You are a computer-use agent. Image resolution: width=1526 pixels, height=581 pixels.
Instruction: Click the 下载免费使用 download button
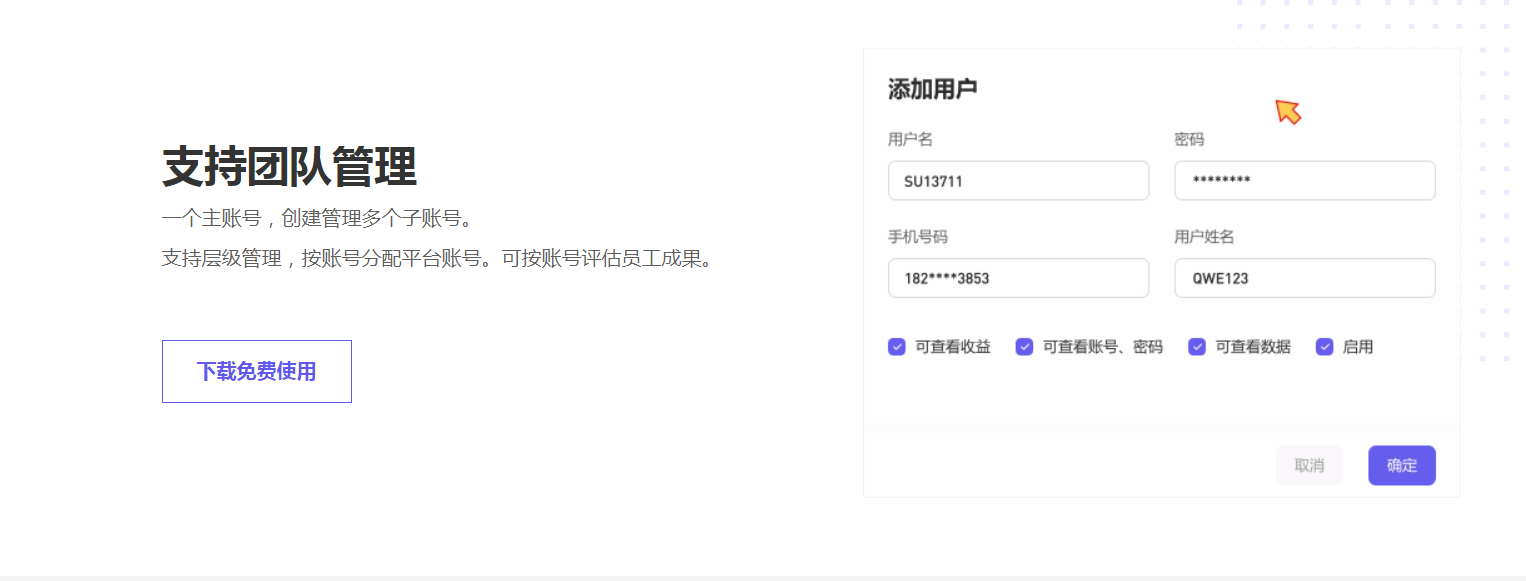click(256, 371)
